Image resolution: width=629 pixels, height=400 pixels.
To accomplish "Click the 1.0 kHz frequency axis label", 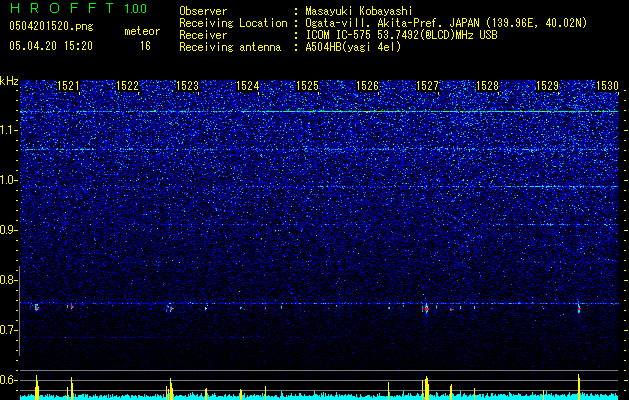I will click(8, 180).
